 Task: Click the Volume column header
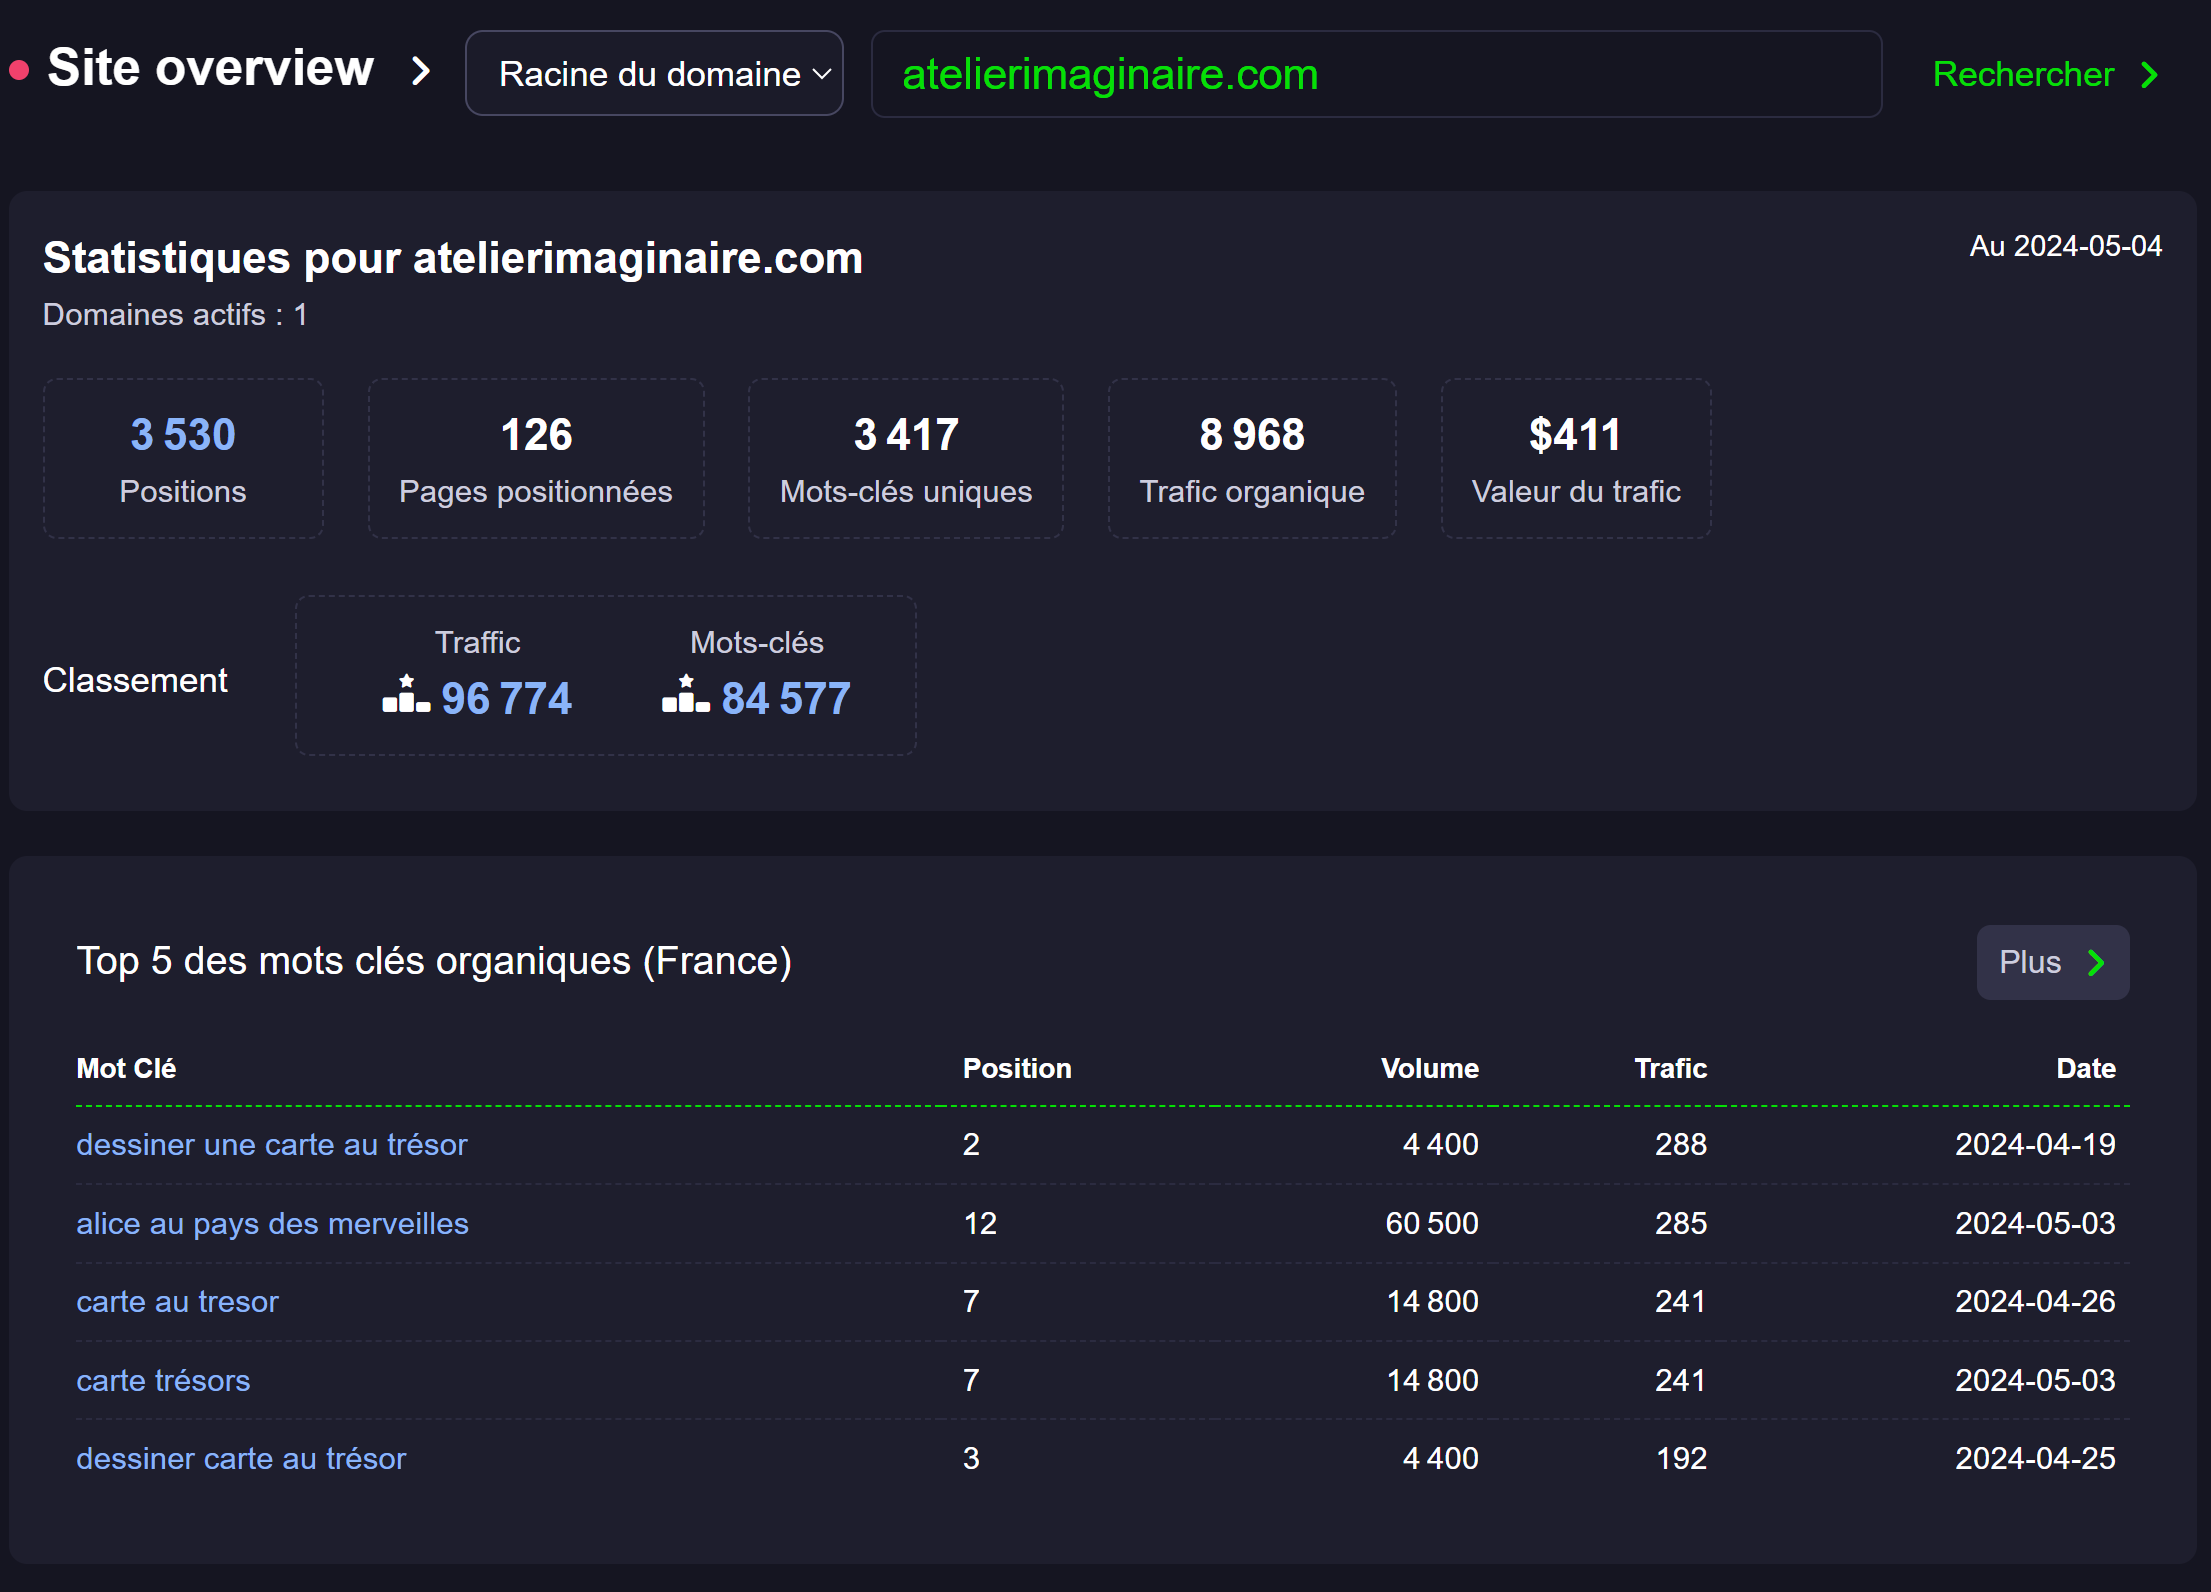(x=1429, y=1069)
